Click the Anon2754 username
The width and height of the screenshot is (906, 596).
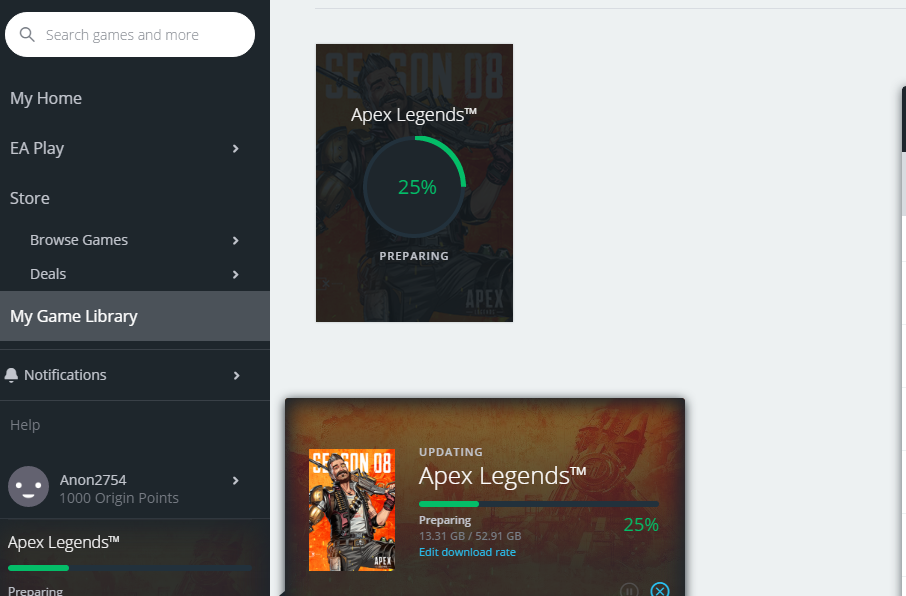93,480
